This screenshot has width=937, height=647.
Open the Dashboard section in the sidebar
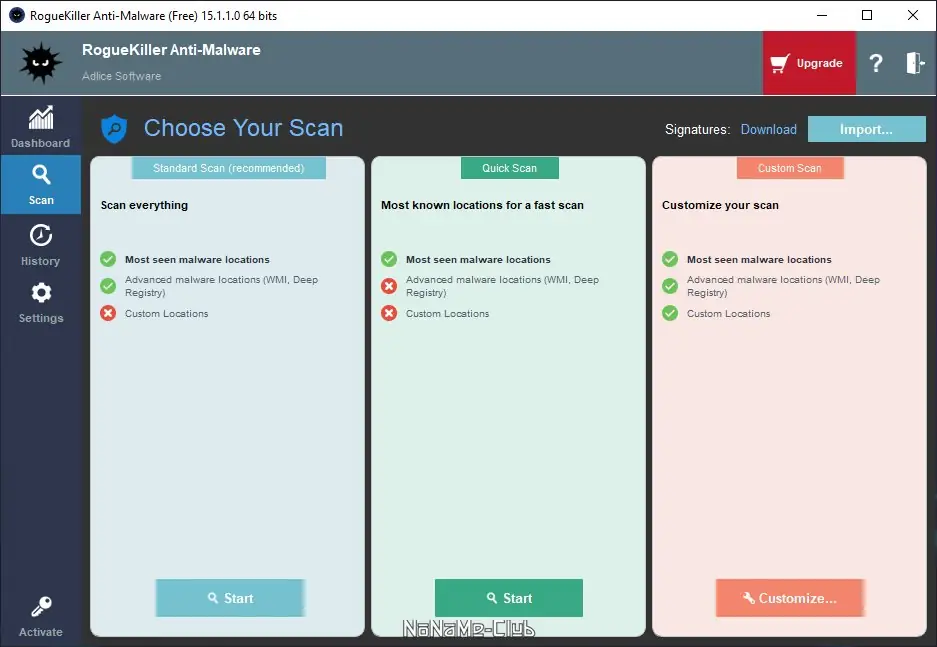pos(41,127)
